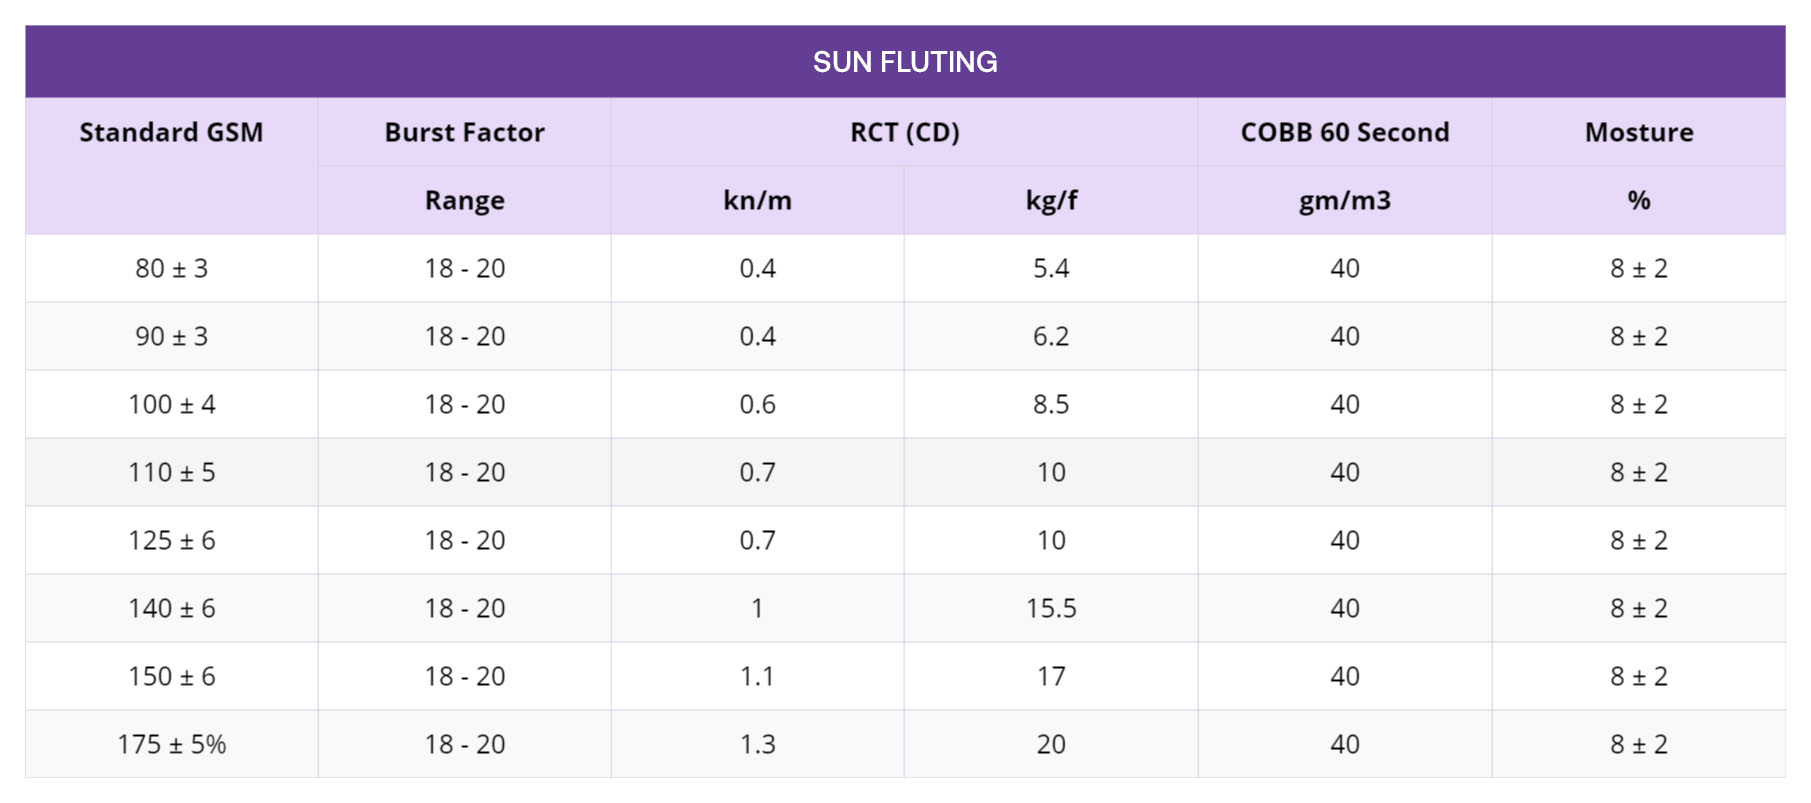Click the 175 ± 5% GSM cell

tap(171, 745)
